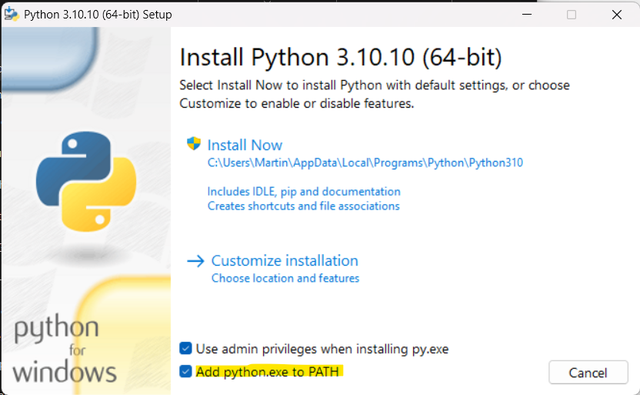This screenshot has height=395, width=640.
Task: Click the disabled maximize window icon
Action: click(x=571, y=15)
